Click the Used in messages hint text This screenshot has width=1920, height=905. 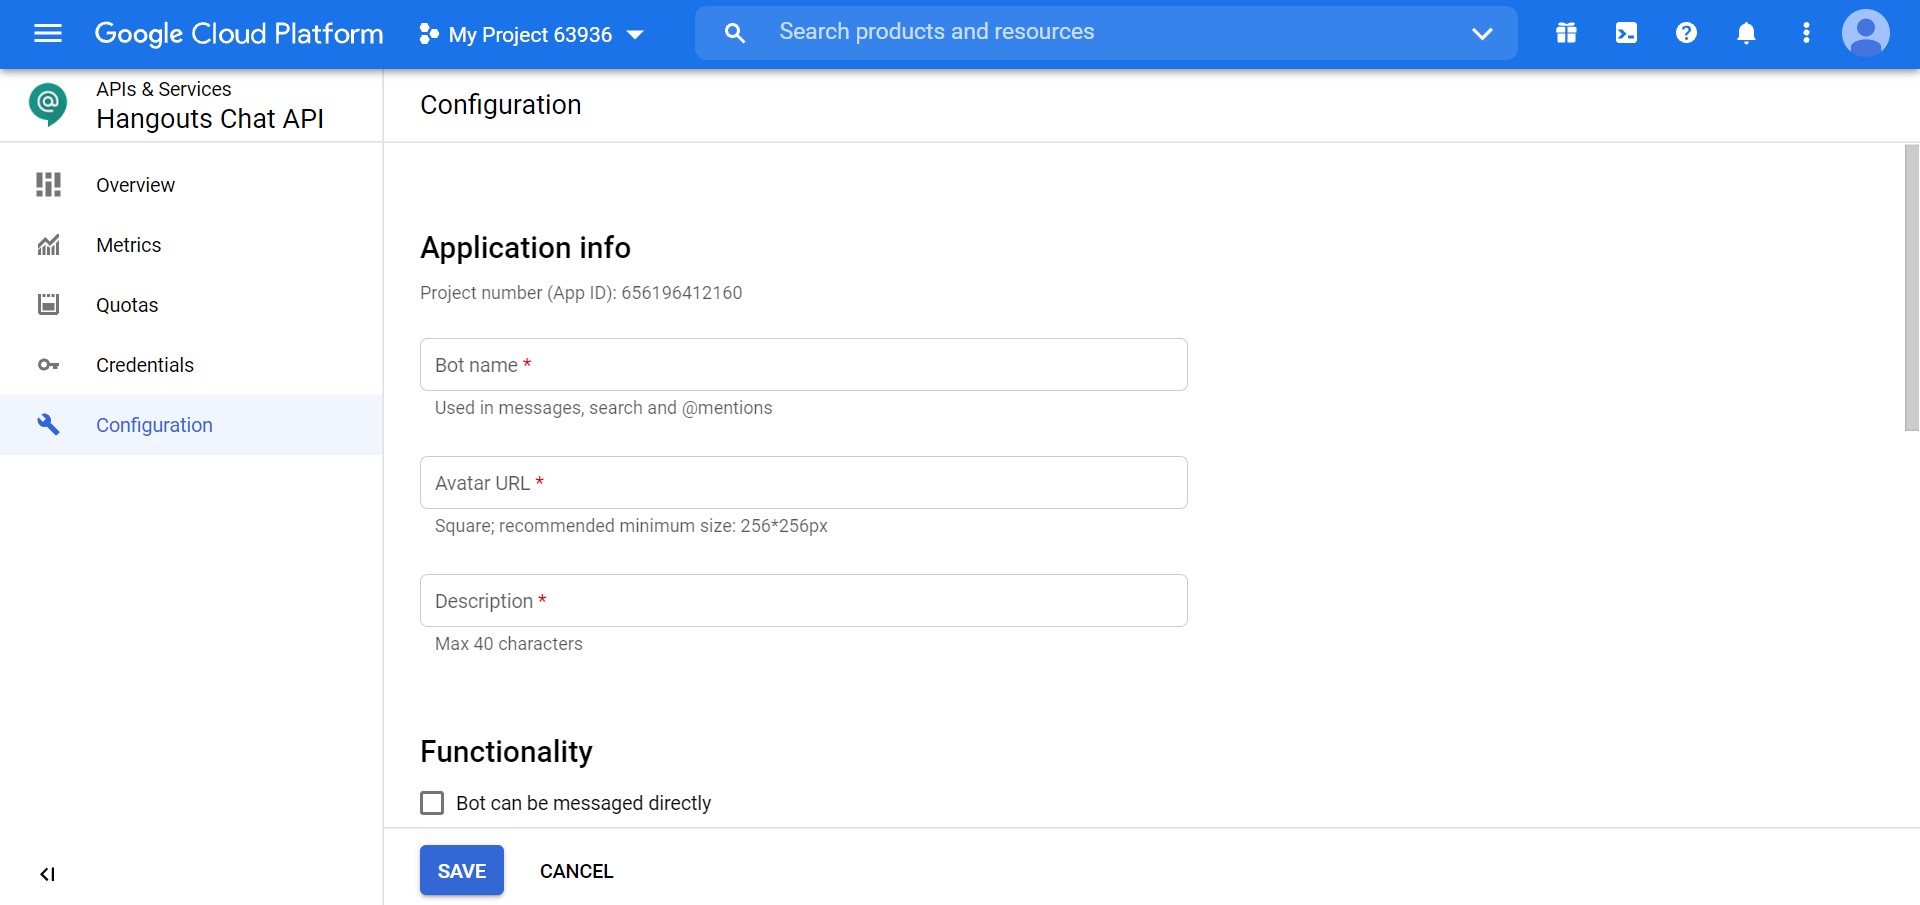click(604, 408)
